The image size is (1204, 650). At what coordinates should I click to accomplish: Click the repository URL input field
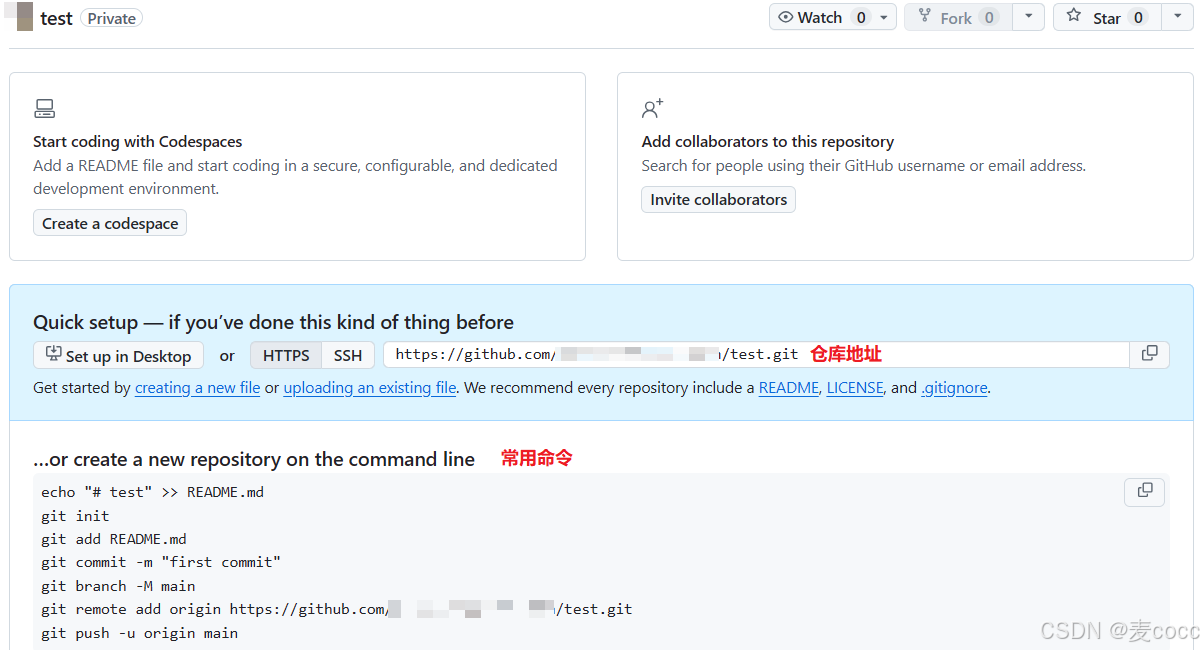pos(756,355)
